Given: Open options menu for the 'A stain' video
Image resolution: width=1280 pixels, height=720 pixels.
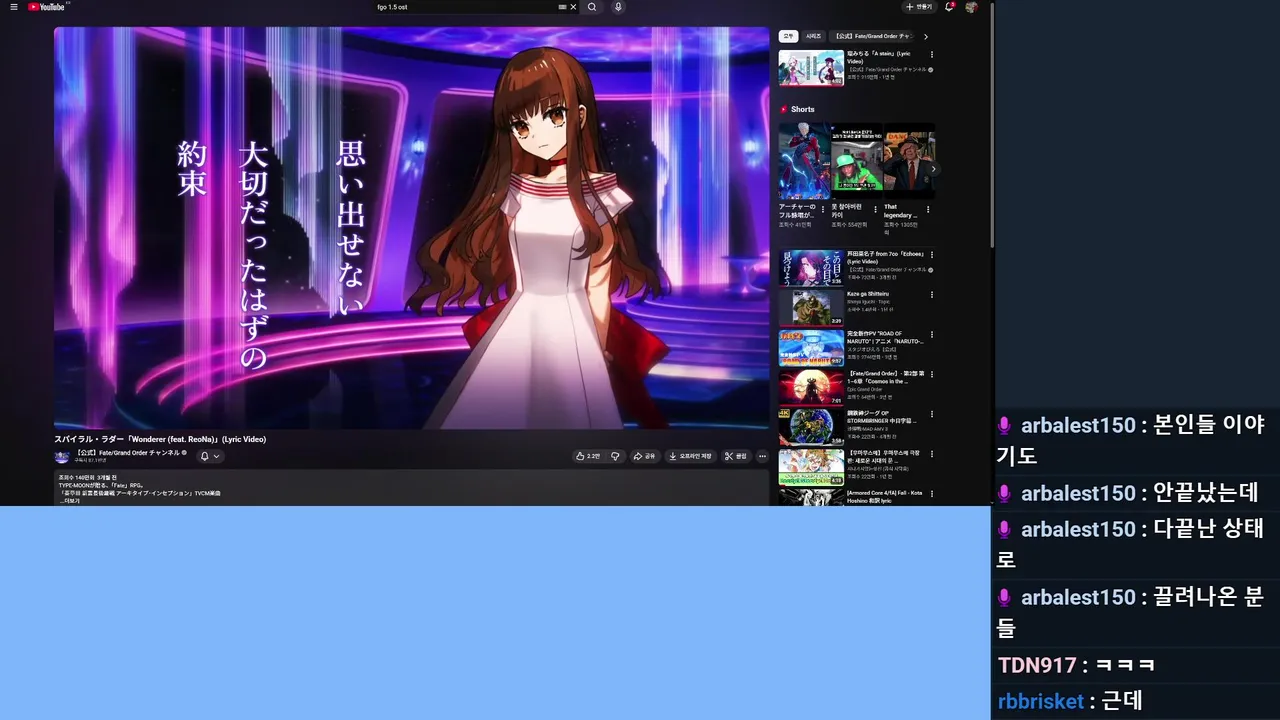Looking at the screenshot, I should (931, 54).
